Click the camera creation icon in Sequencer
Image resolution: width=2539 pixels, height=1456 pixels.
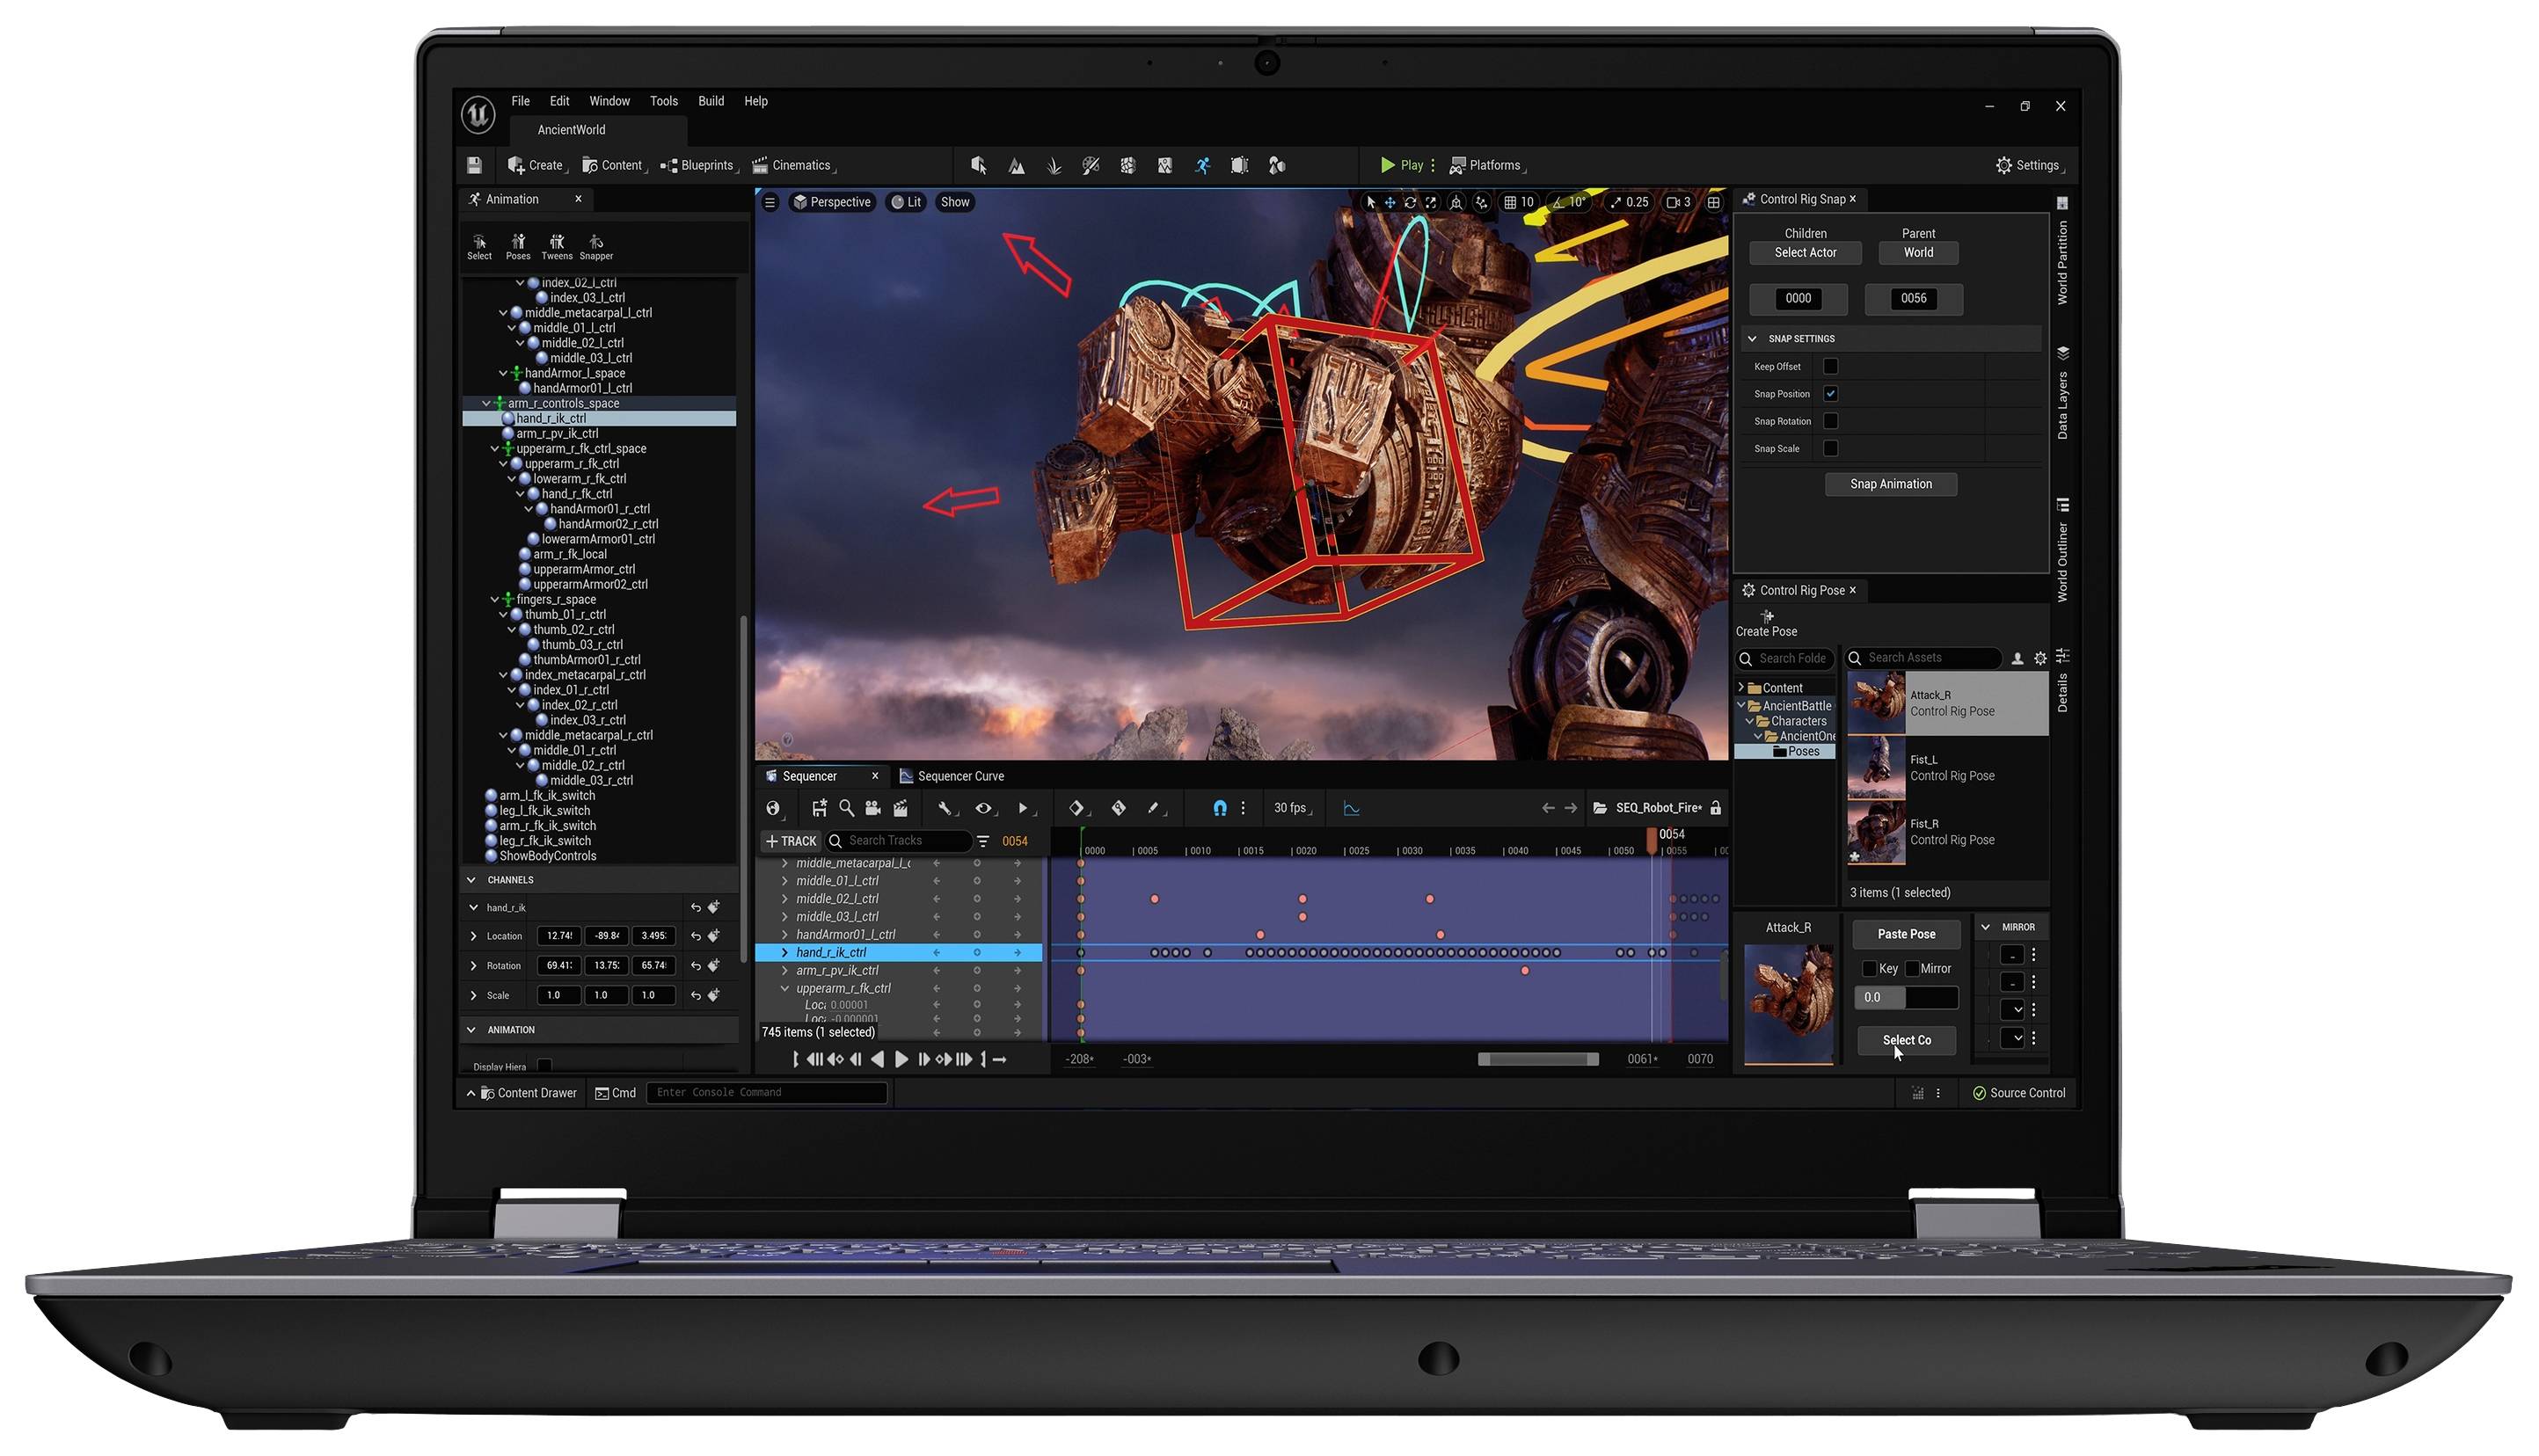click(x=873, y=808)
